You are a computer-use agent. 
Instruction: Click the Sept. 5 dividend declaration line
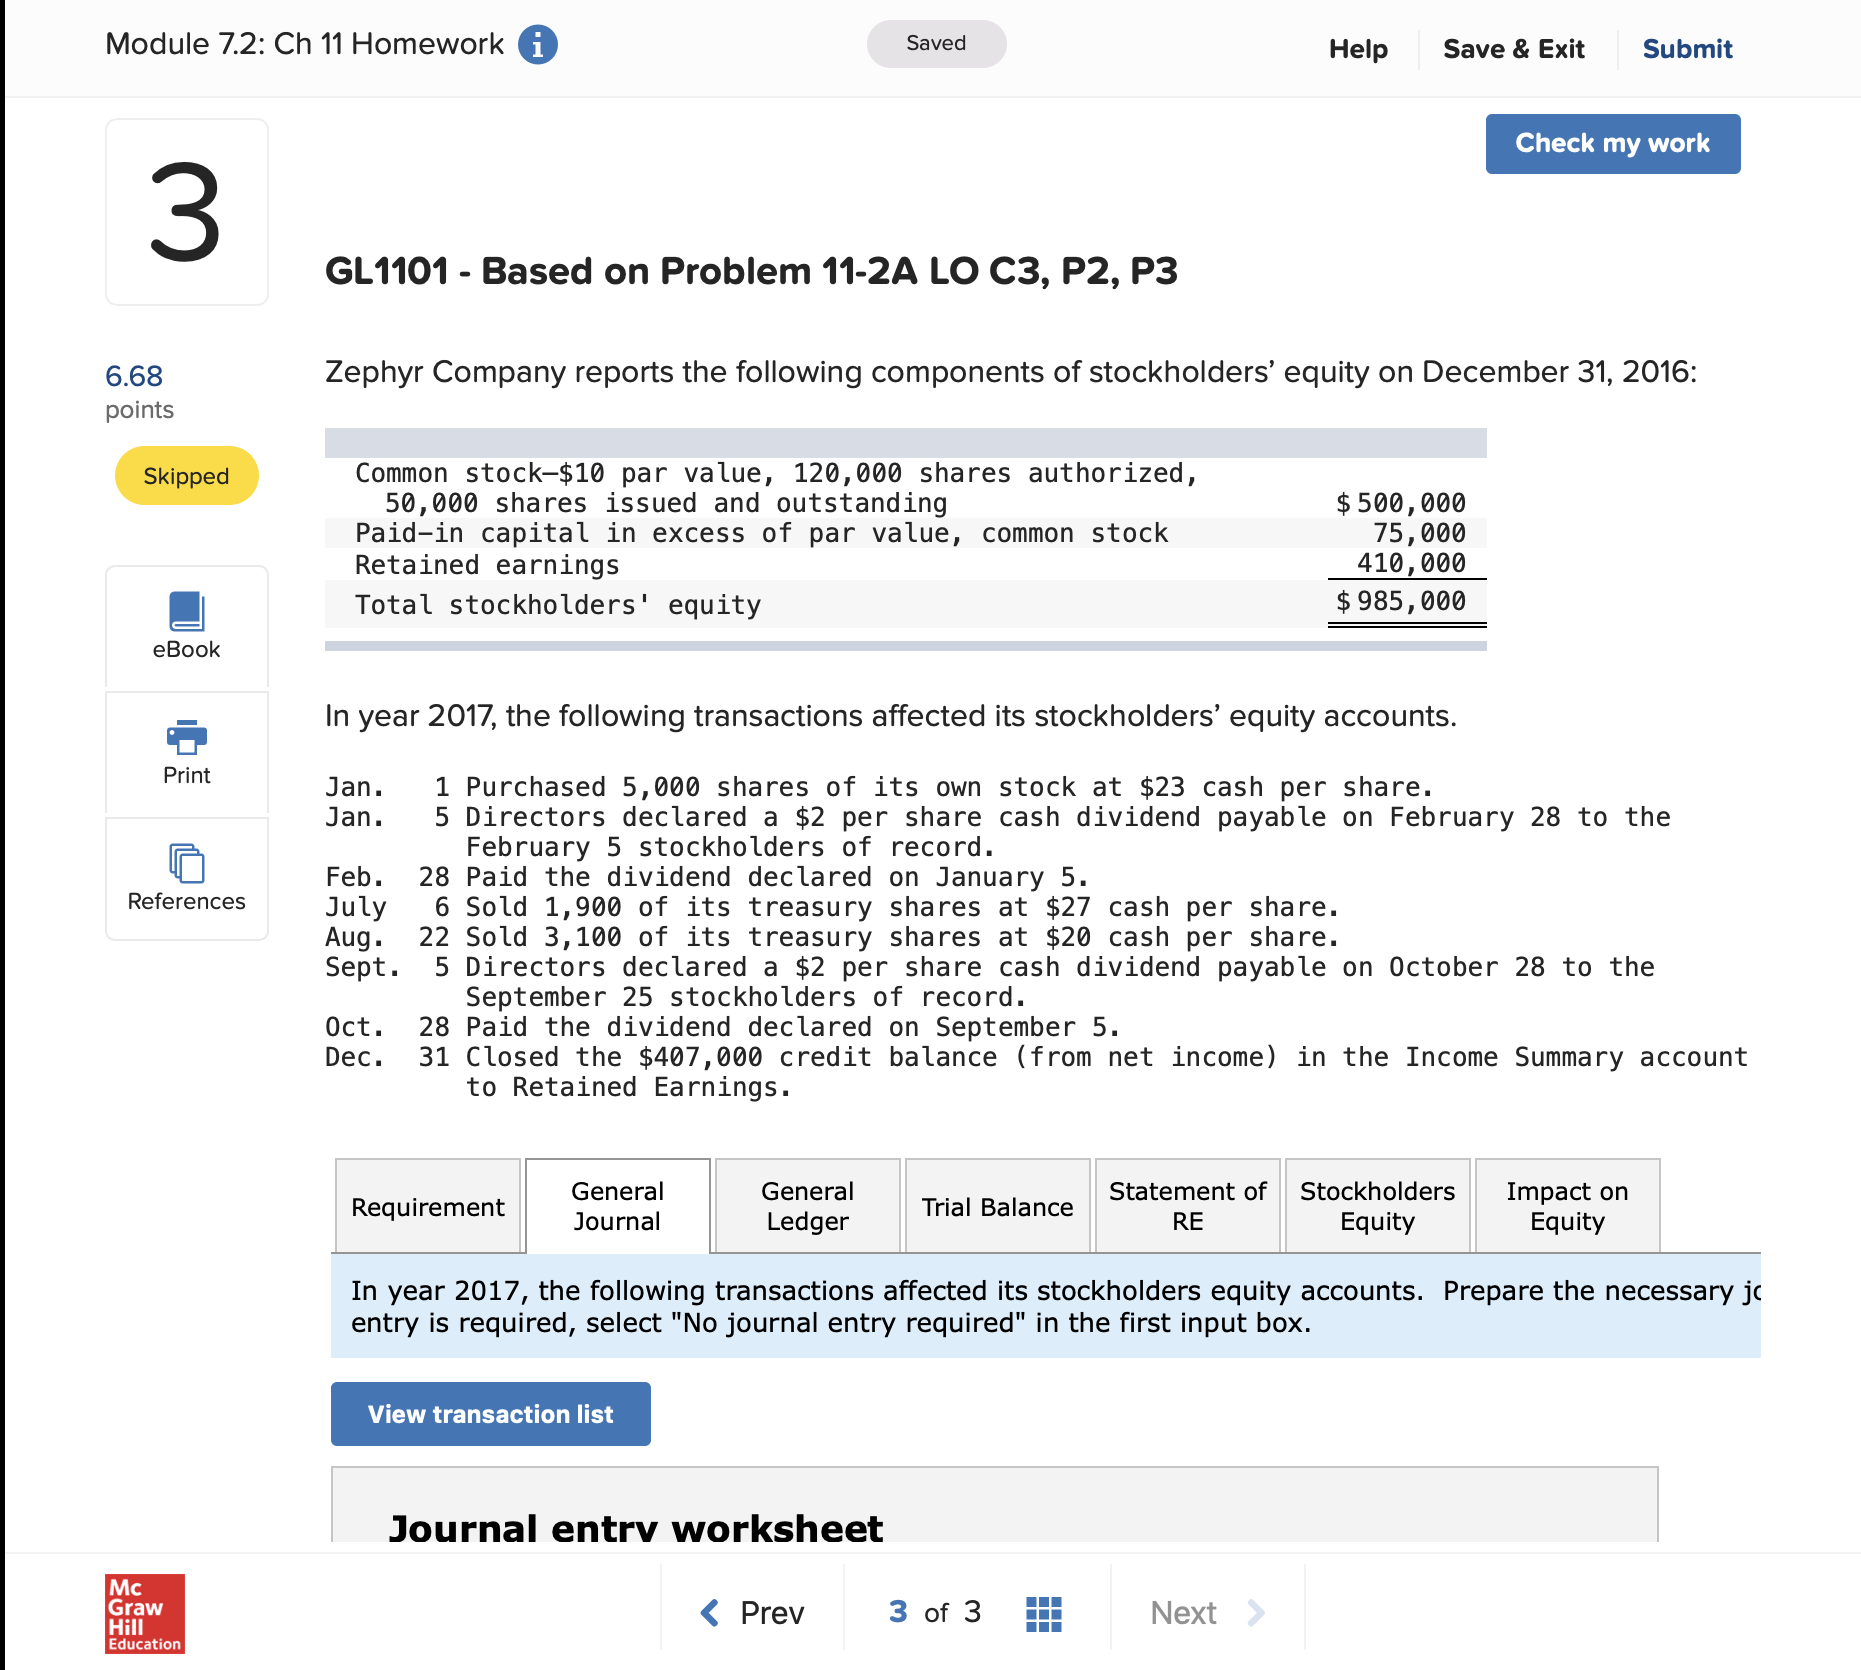point(990,982)
